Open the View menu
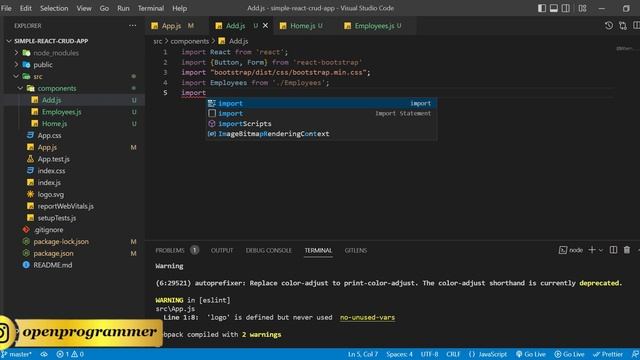Viewport: 640px width, 360px height. tap(84, 8)
